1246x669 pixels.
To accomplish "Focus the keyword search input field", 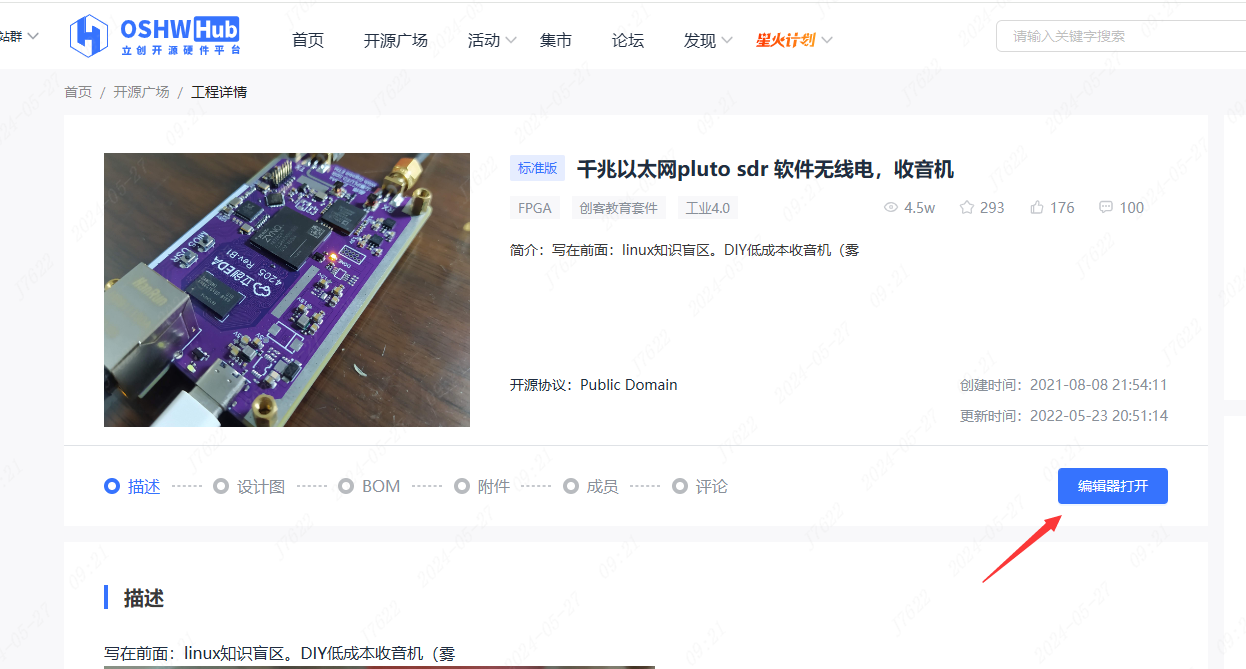I will tap(1120, 36).
